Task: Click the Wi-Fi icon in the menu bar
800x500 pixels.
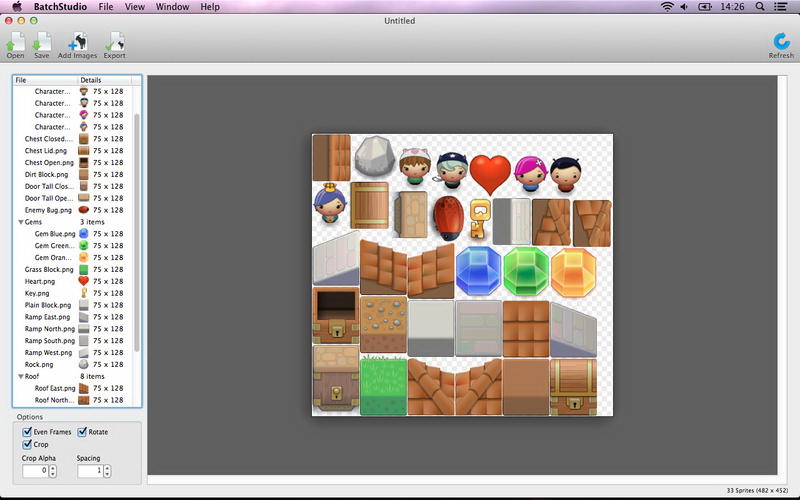Action: (x=667, y=7)
